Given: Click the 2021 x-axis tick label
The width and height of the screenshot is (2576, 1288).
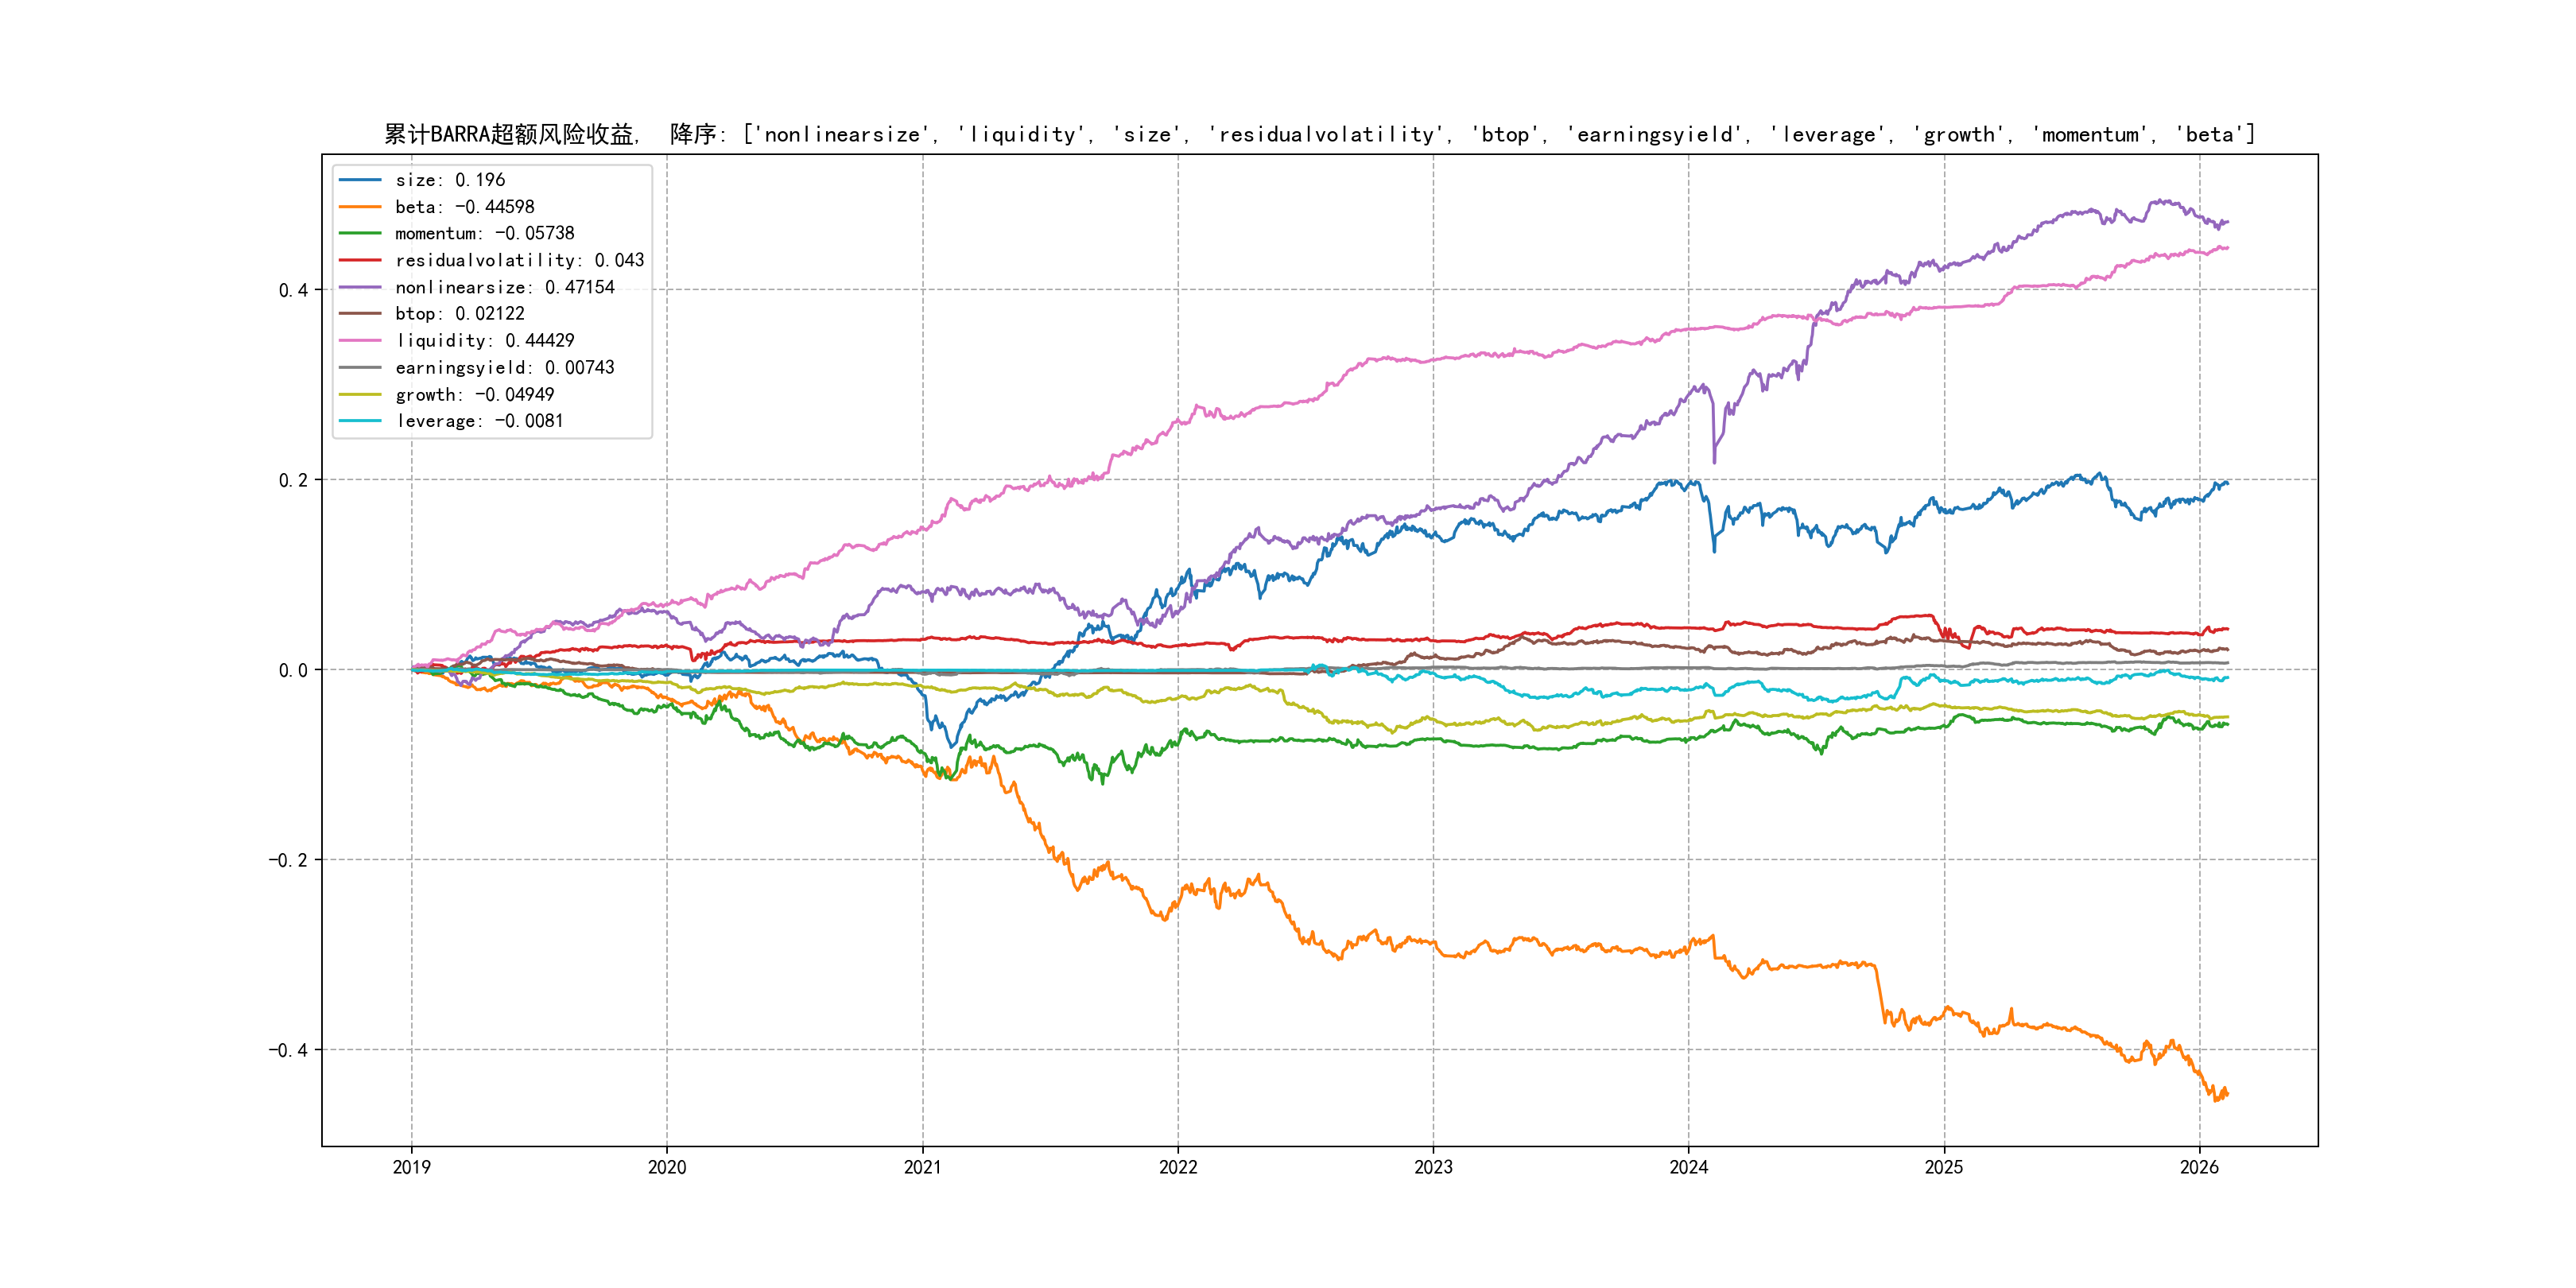Looking at the screenshot, I should point(922,1167).
